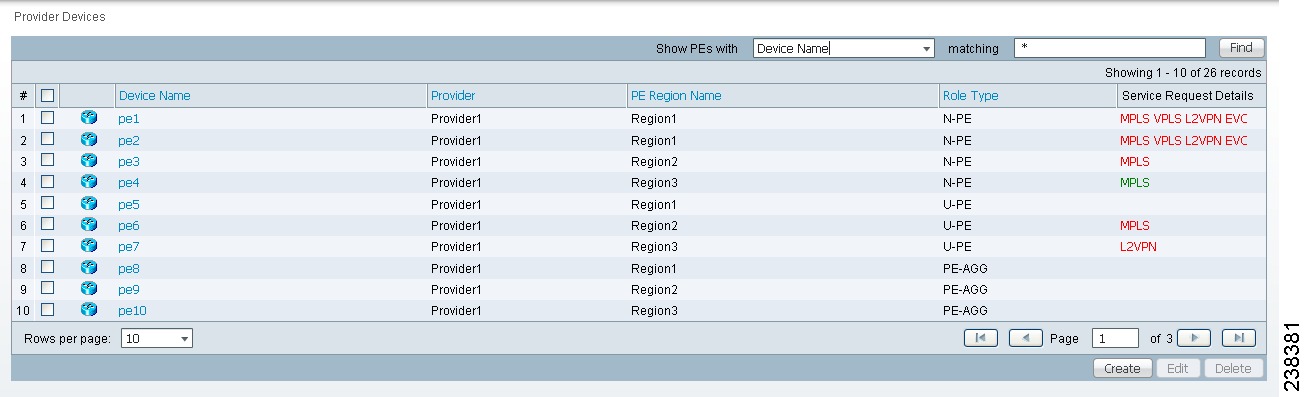The height and width of the screenshot is (397, 1306).
Task: Click the Create button
Action: click(1122, 369)
